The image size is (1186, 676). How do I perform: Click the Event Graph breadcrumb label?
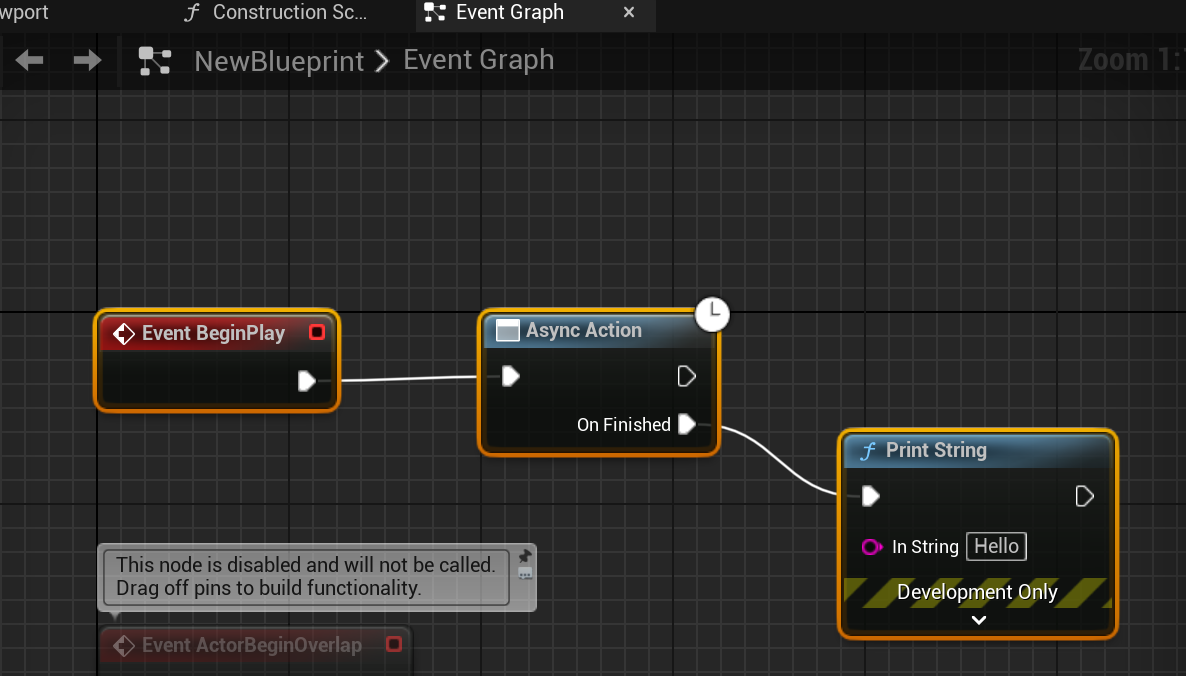478,60
